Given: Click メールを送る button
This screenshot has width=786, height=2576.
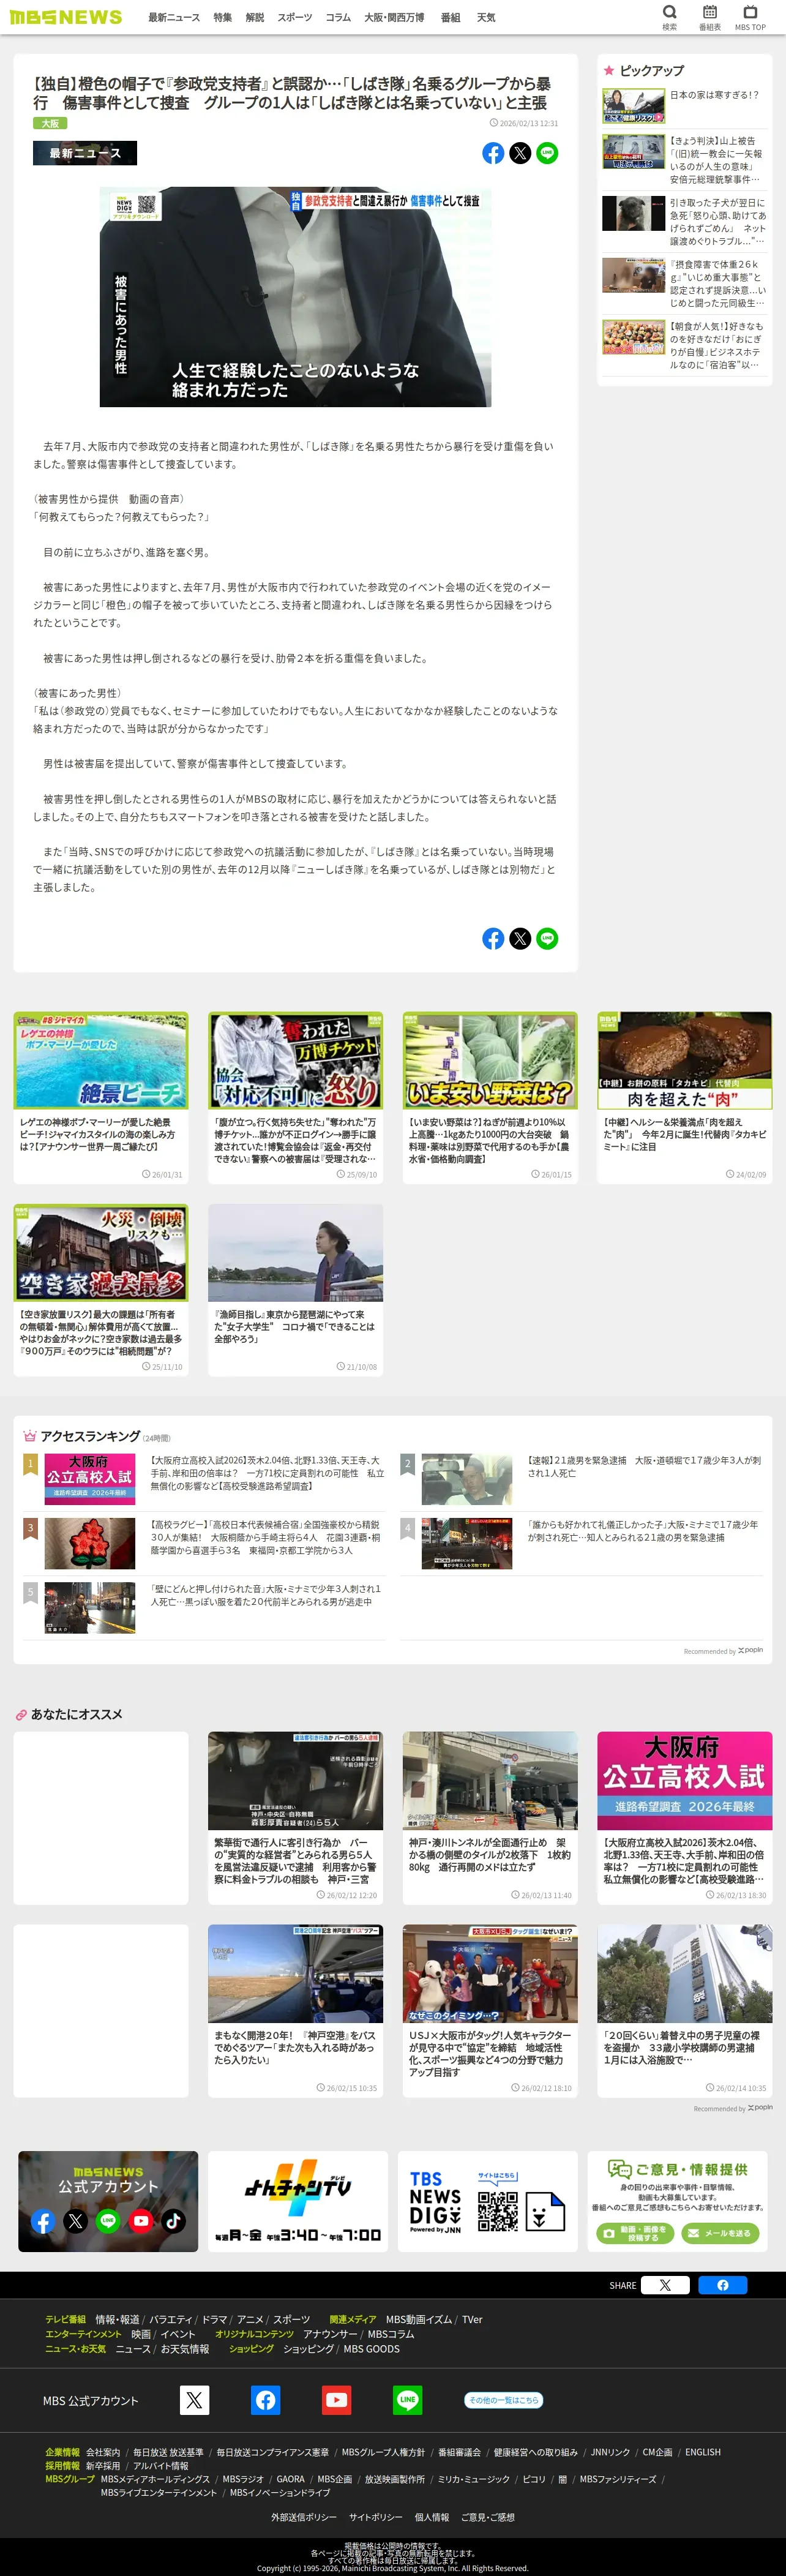Looking at the screenshot, I should point(721,2233).
